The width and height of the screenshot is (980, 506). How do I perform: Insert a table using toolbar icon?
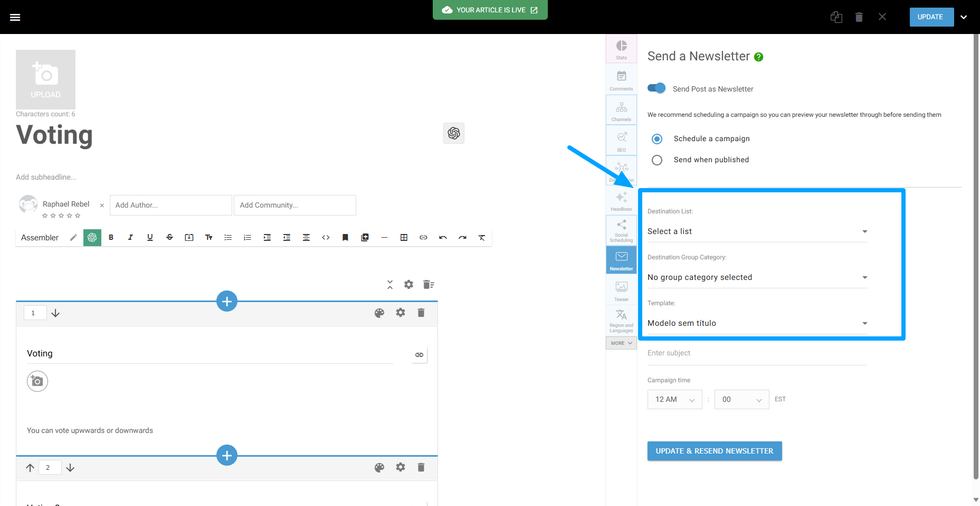point(404,237)
